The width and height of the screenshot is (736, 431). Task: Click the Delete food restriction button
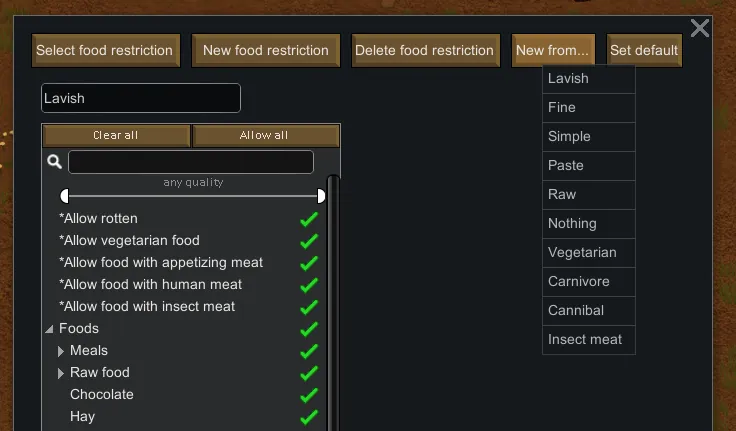[424, 50]
